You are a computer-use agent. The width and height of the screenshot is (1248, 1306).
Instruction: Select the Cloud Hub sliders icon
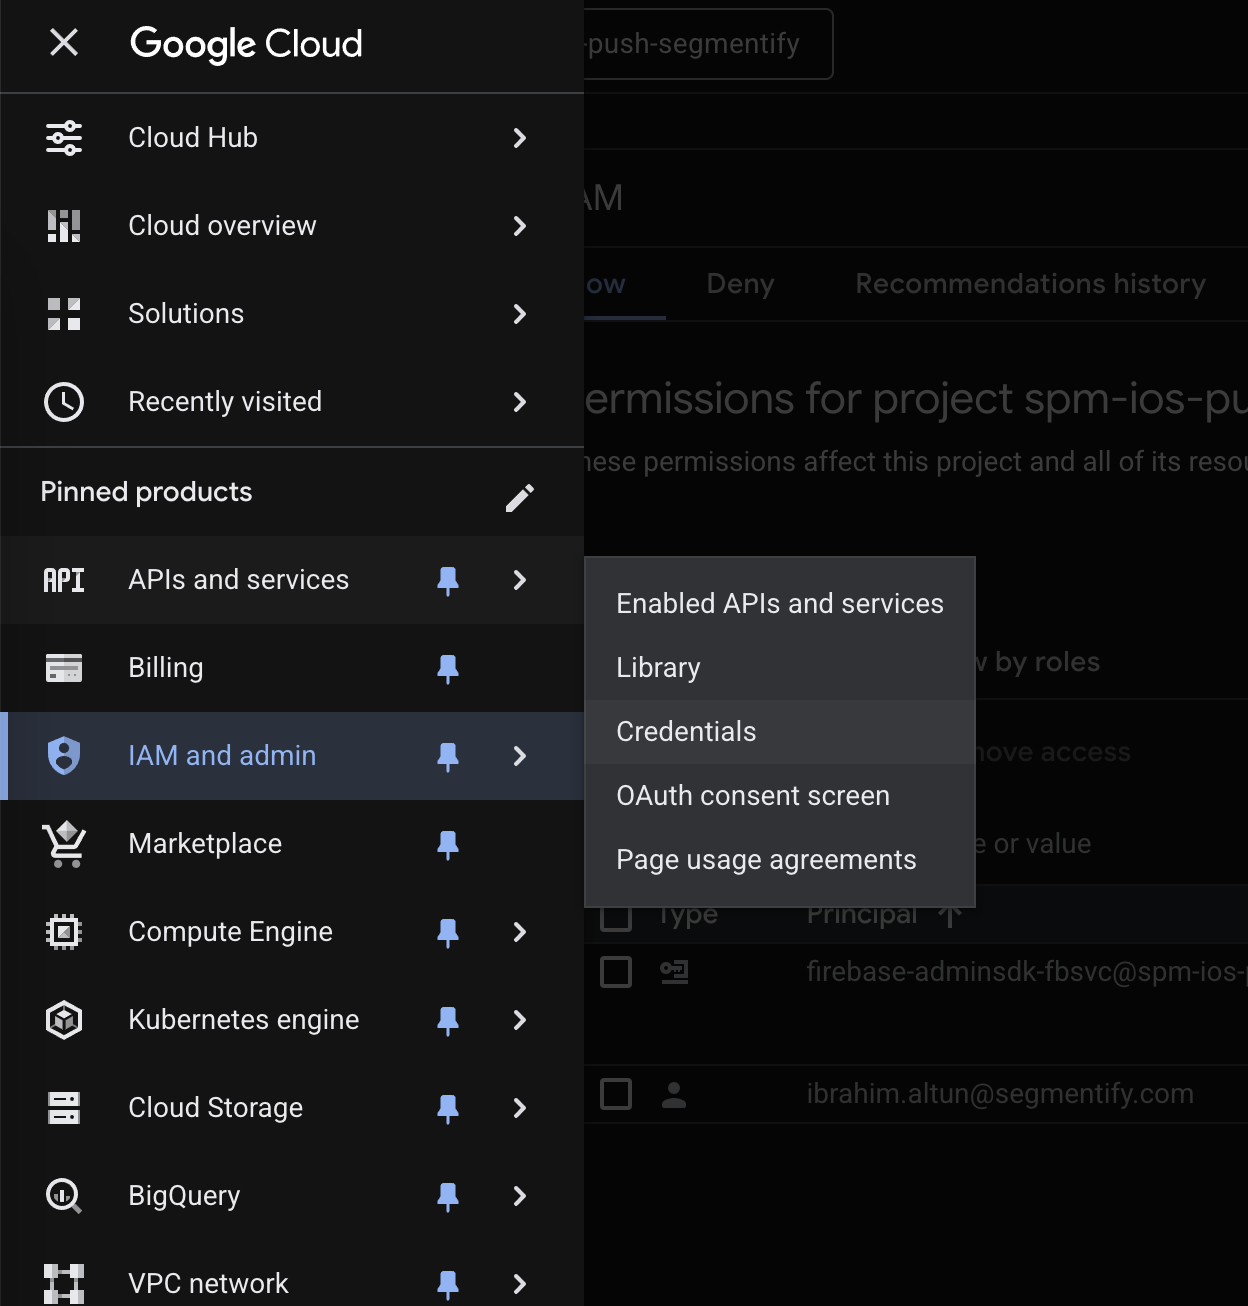coord(64,138)
